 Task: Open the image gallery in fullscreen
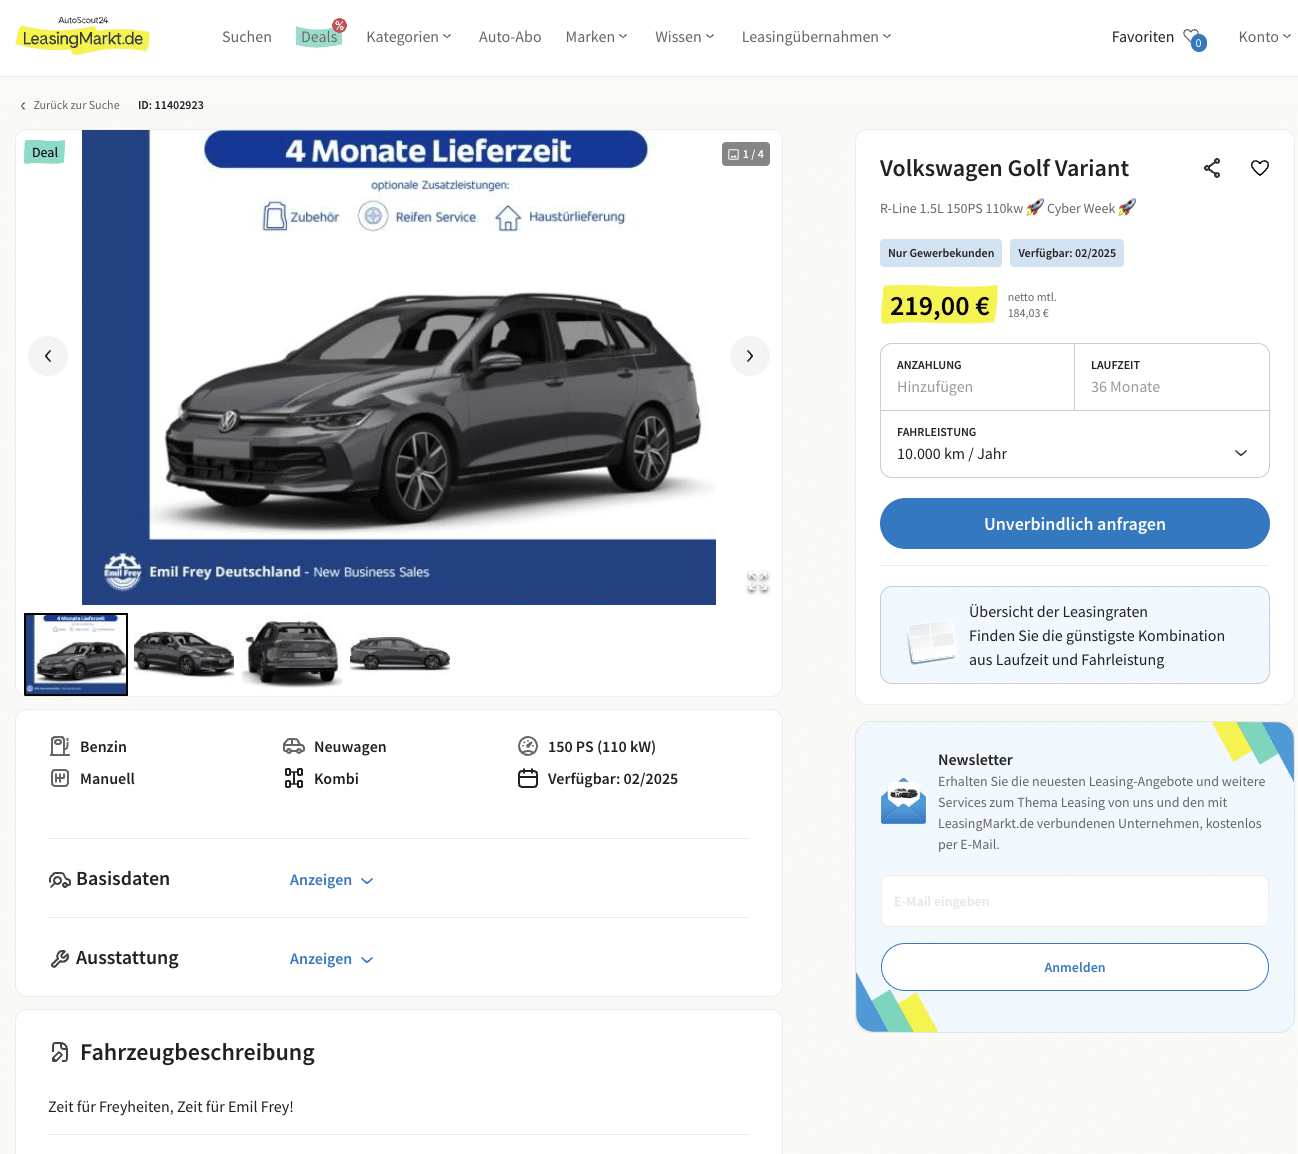click(758, 583)
